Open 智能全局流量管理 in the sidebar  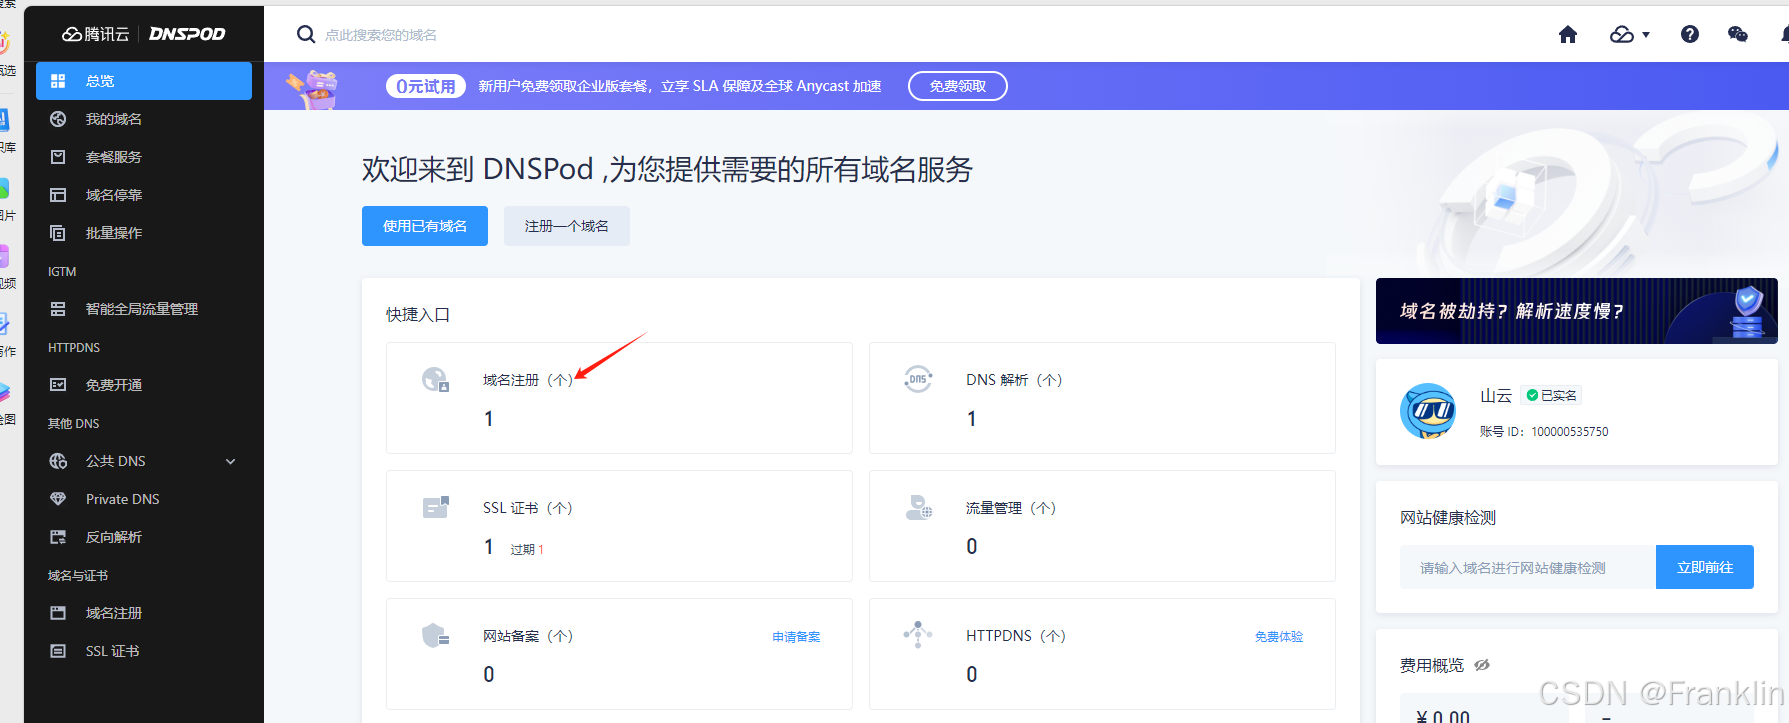point(144,309)
